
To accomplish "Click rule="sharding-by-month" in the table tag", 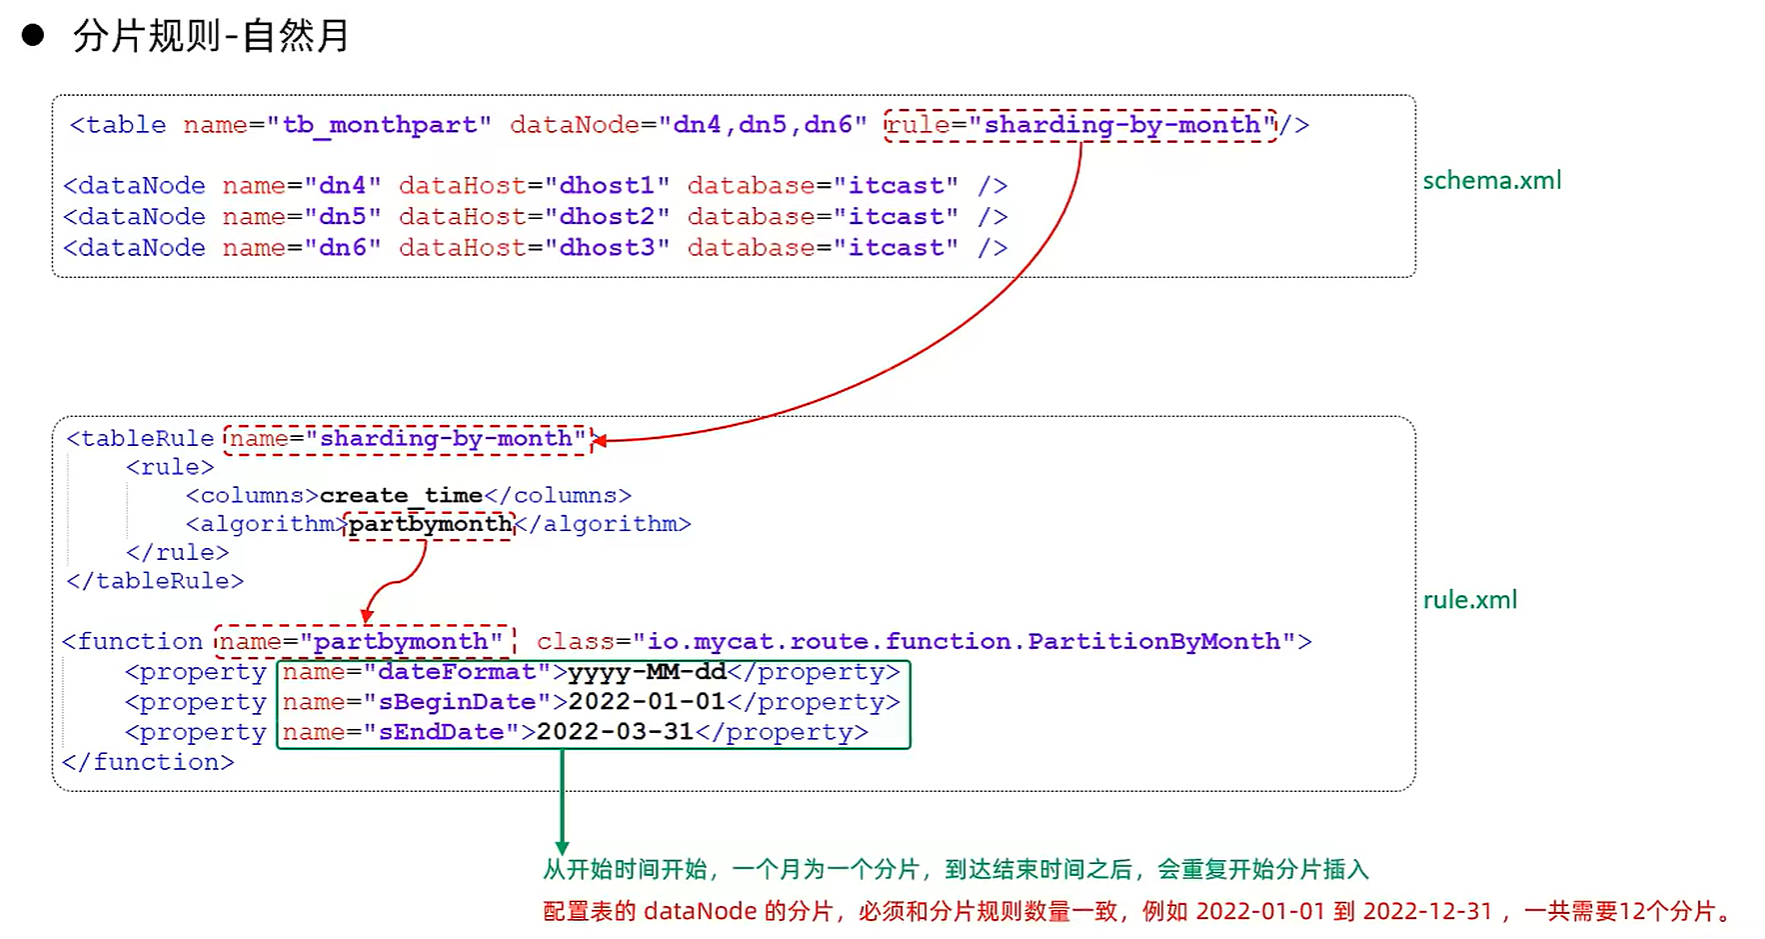I will point(1080,125).
